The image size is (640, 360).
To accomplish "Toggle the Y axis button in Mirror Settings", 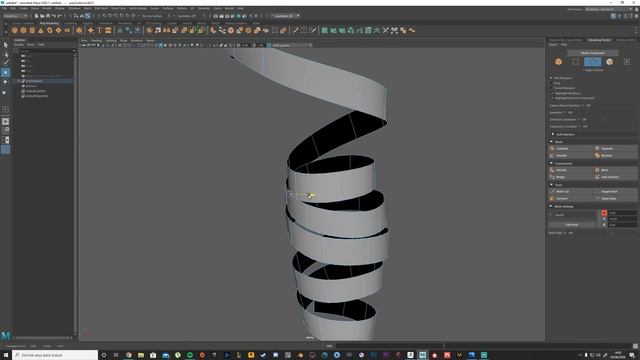I will (x=604, y=219).
